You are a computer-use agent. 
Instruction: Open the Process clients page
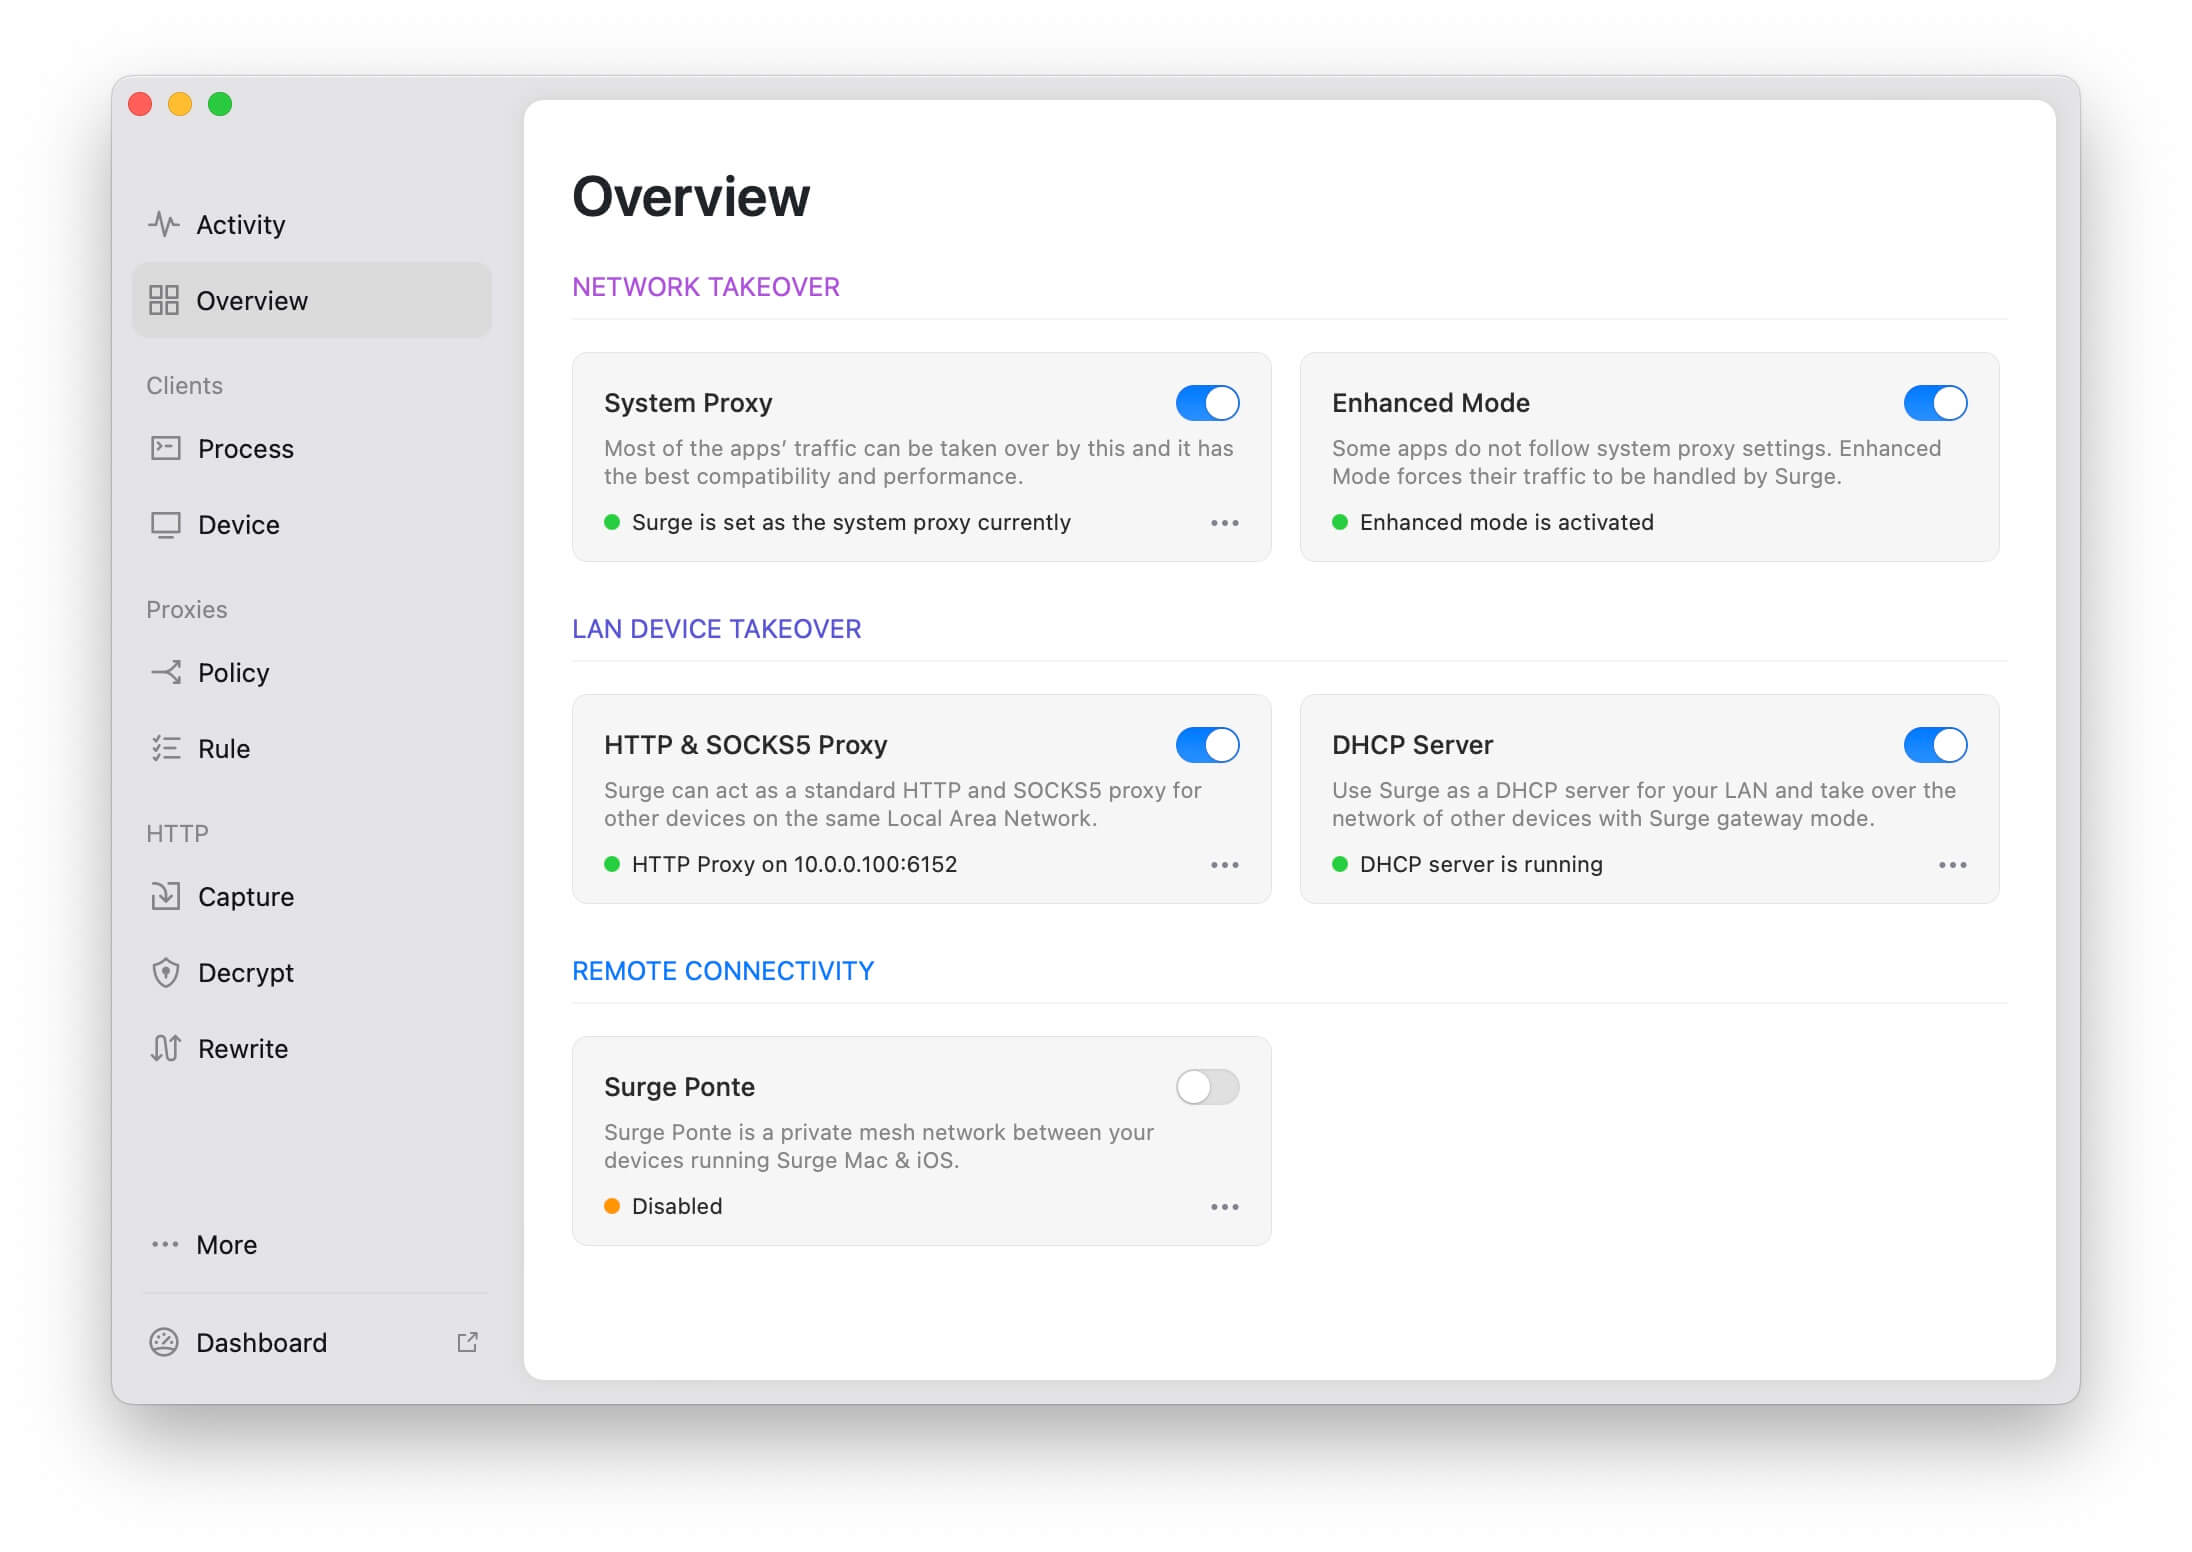pyautogui.click(x=312, y=448)
